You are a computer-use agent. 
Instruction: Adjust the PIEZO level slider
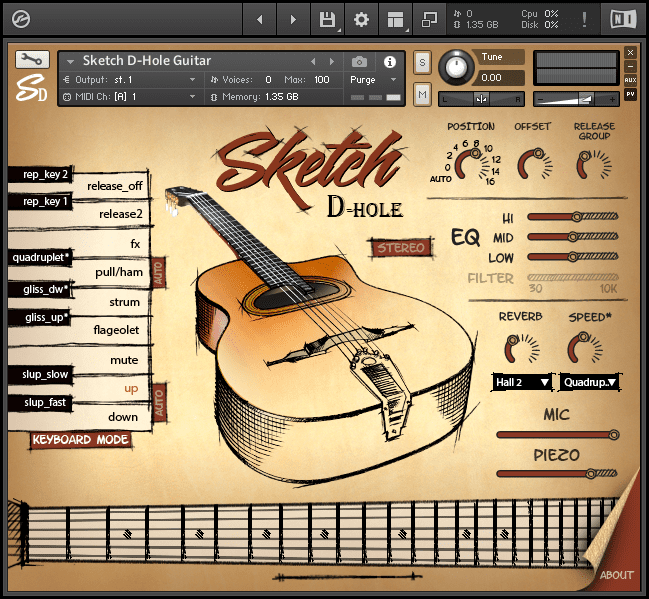[x=557, y=474]
